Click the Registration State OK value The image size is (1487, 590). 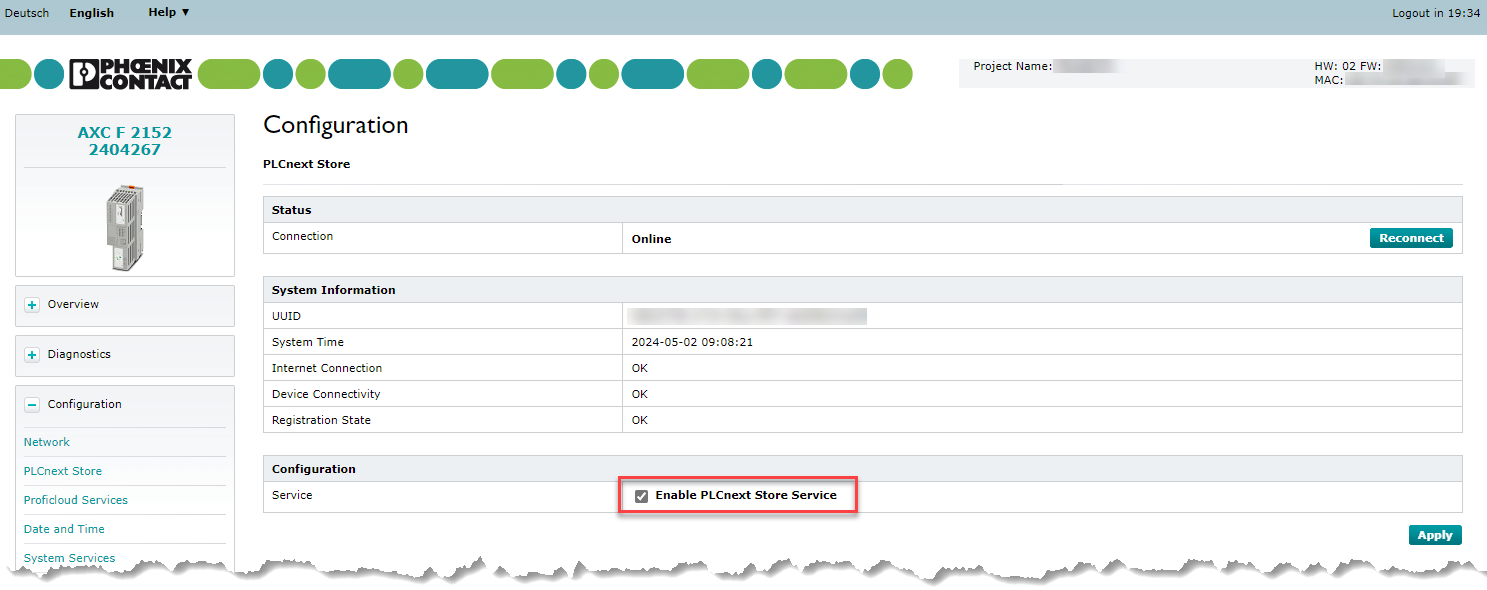[640, 420]
